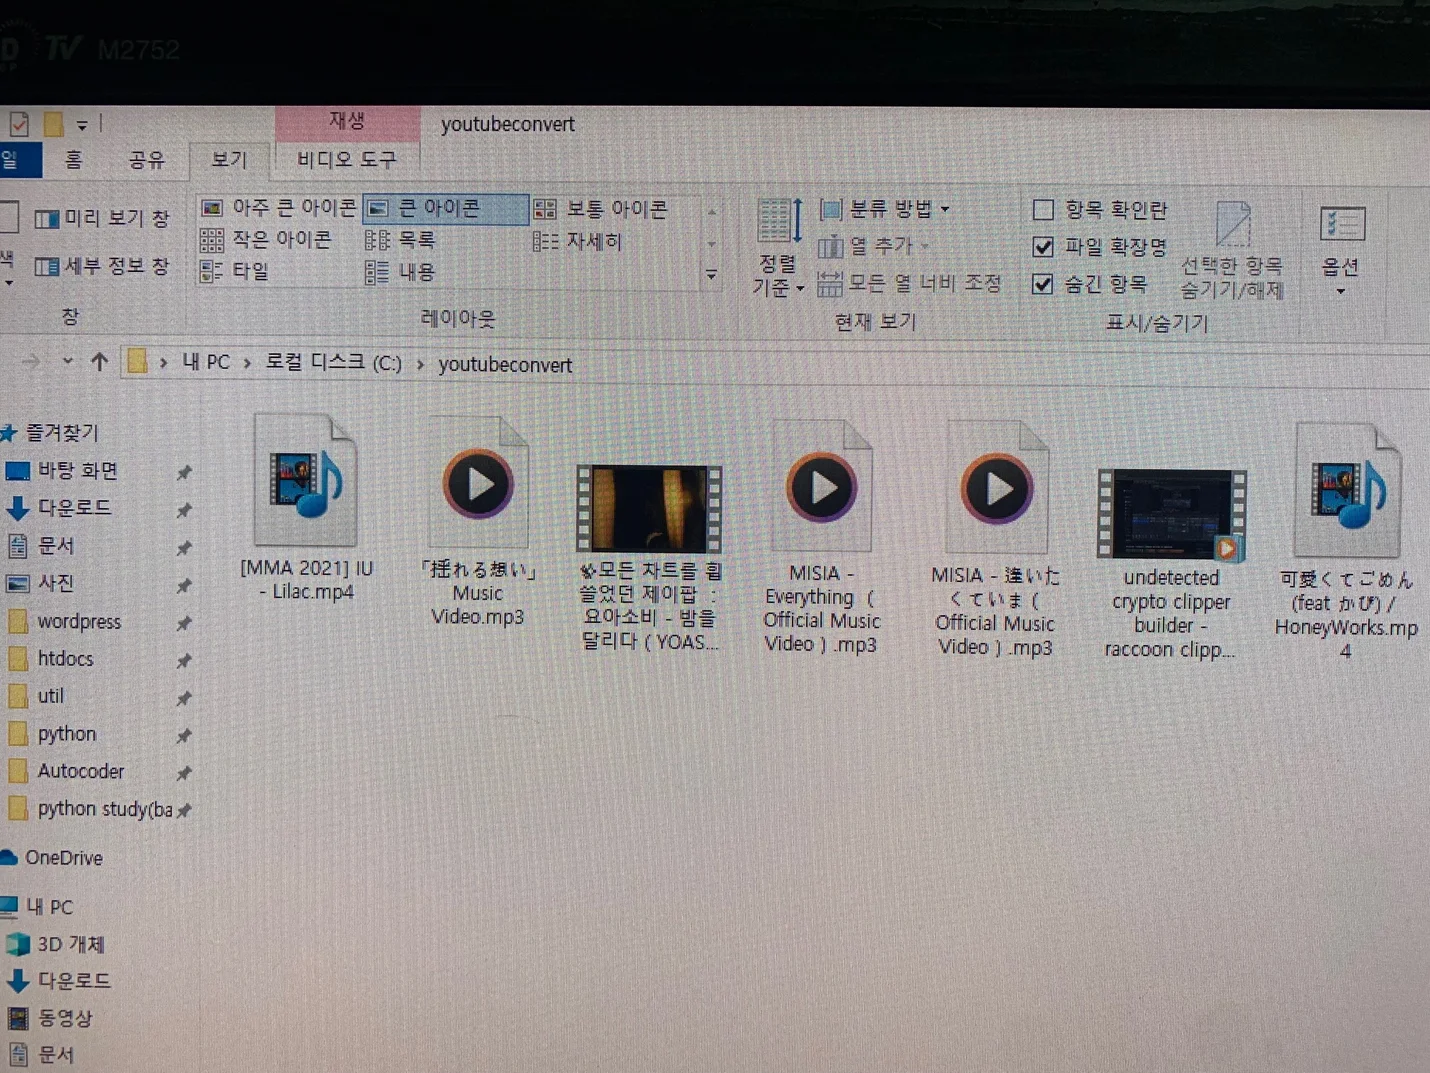Image resolution: width=1430 pixels, height=1073 pixels.
Task: Select MISIA - Everything Official Music Video .mp3 icon
Action: click(821, 488)
